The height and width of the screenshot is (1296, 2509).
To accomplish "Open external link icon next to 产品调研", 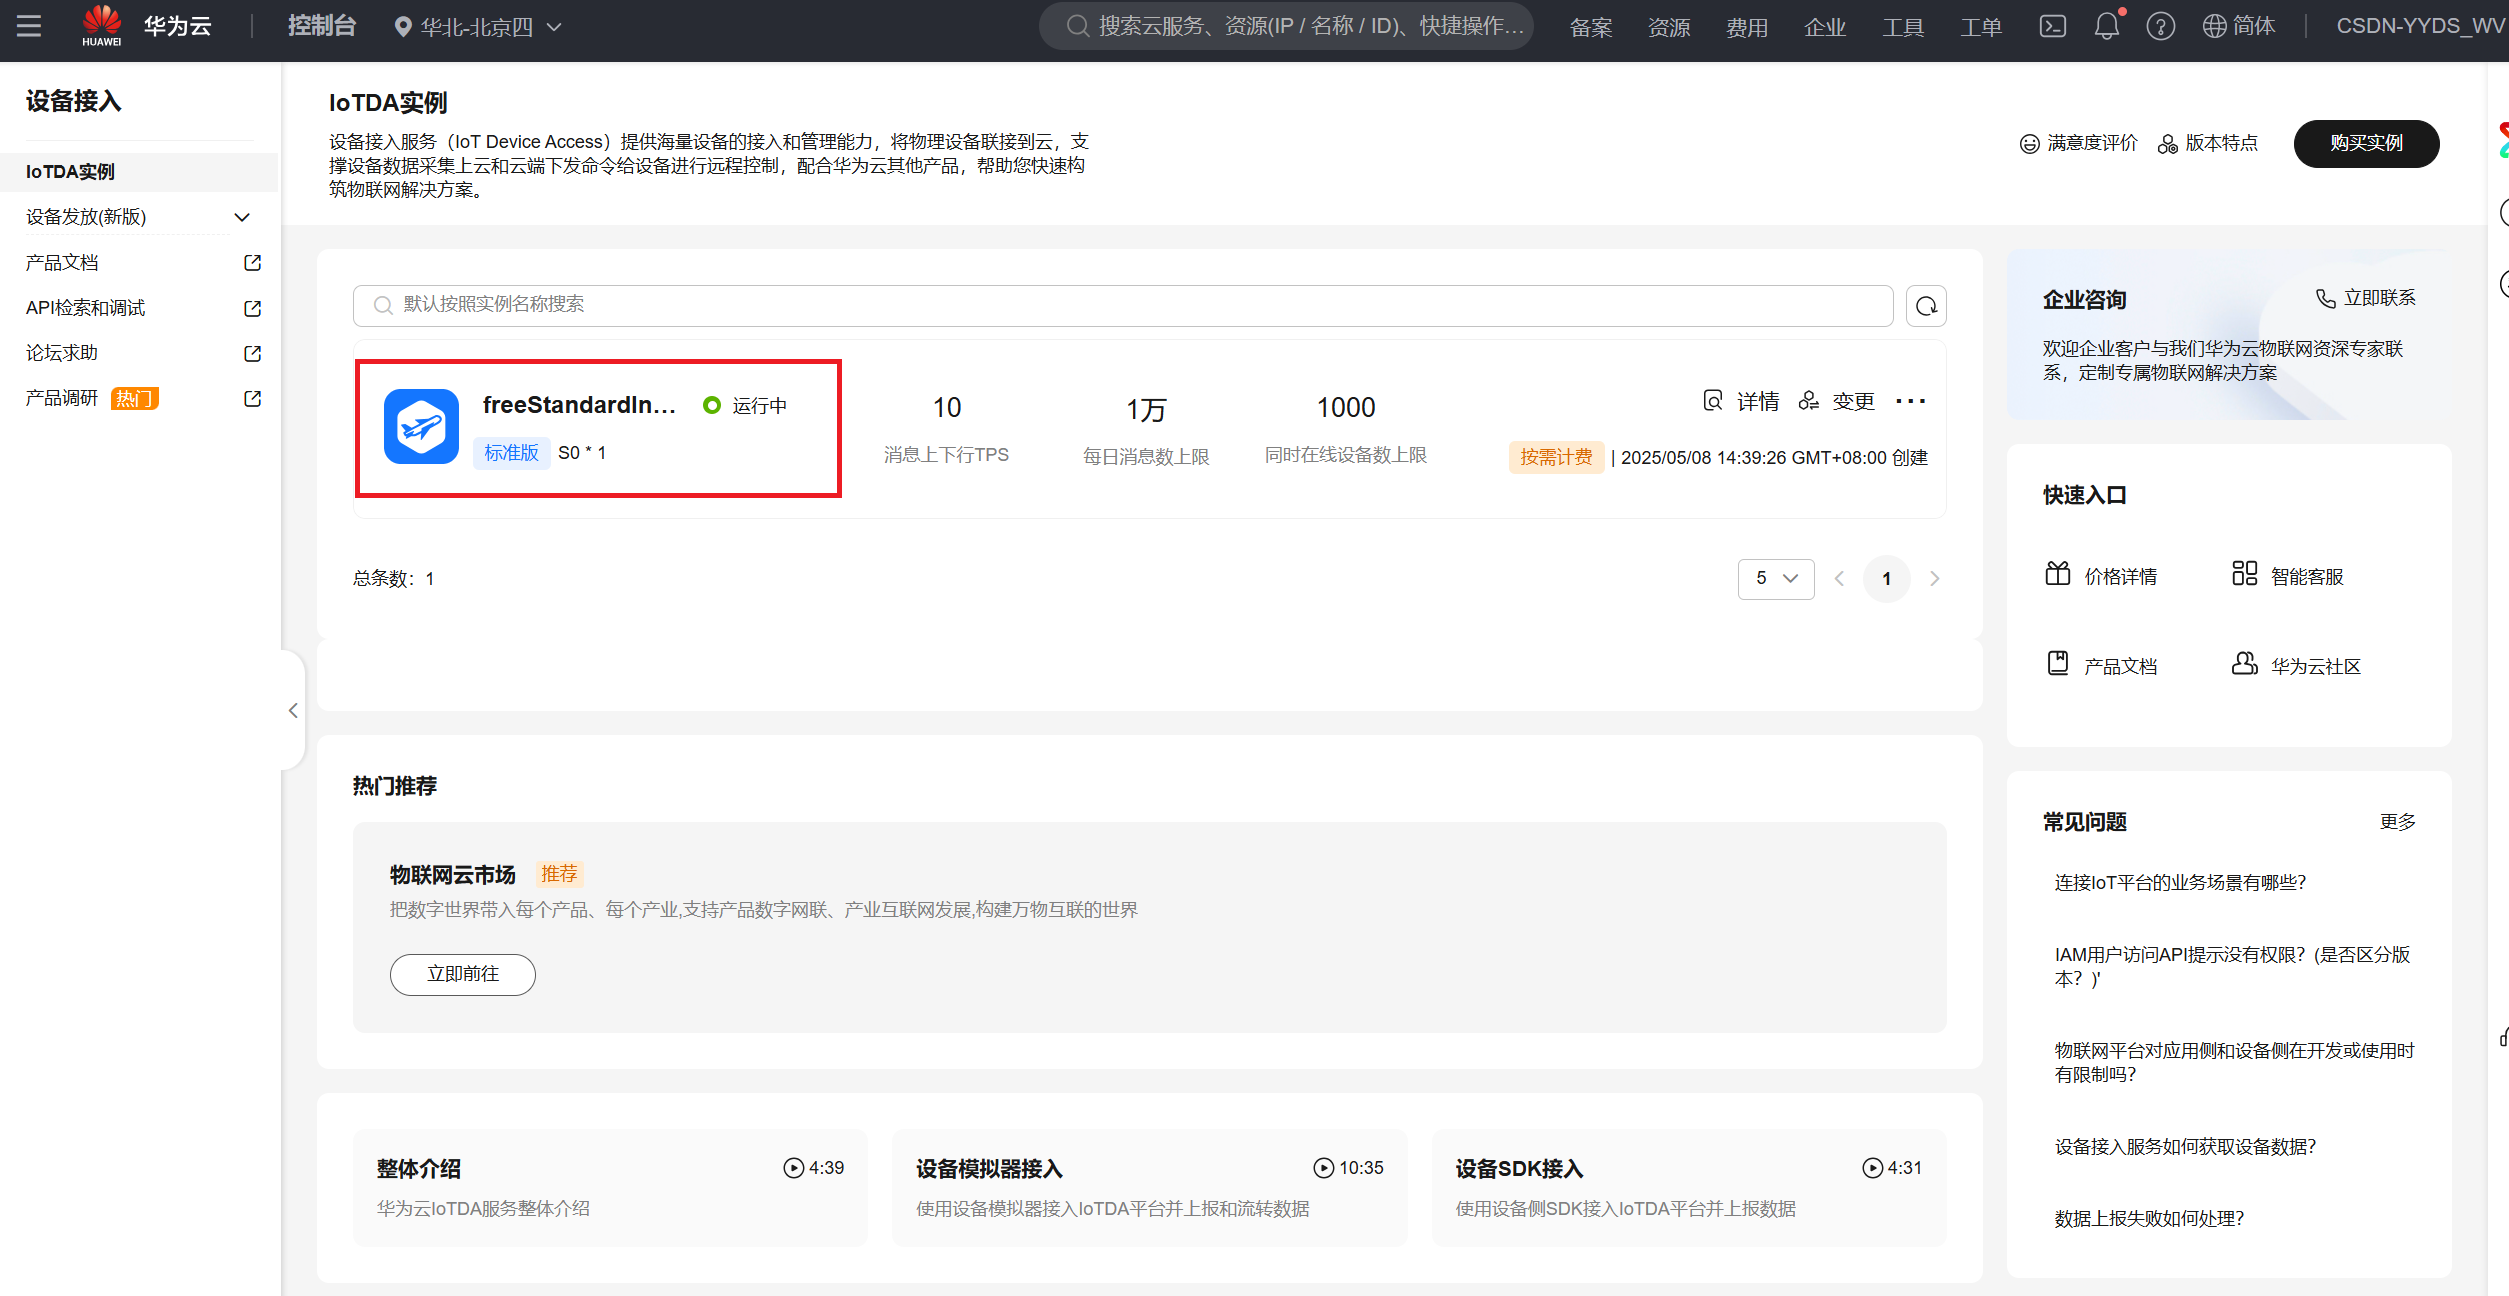I will click(x=253, y=398).
